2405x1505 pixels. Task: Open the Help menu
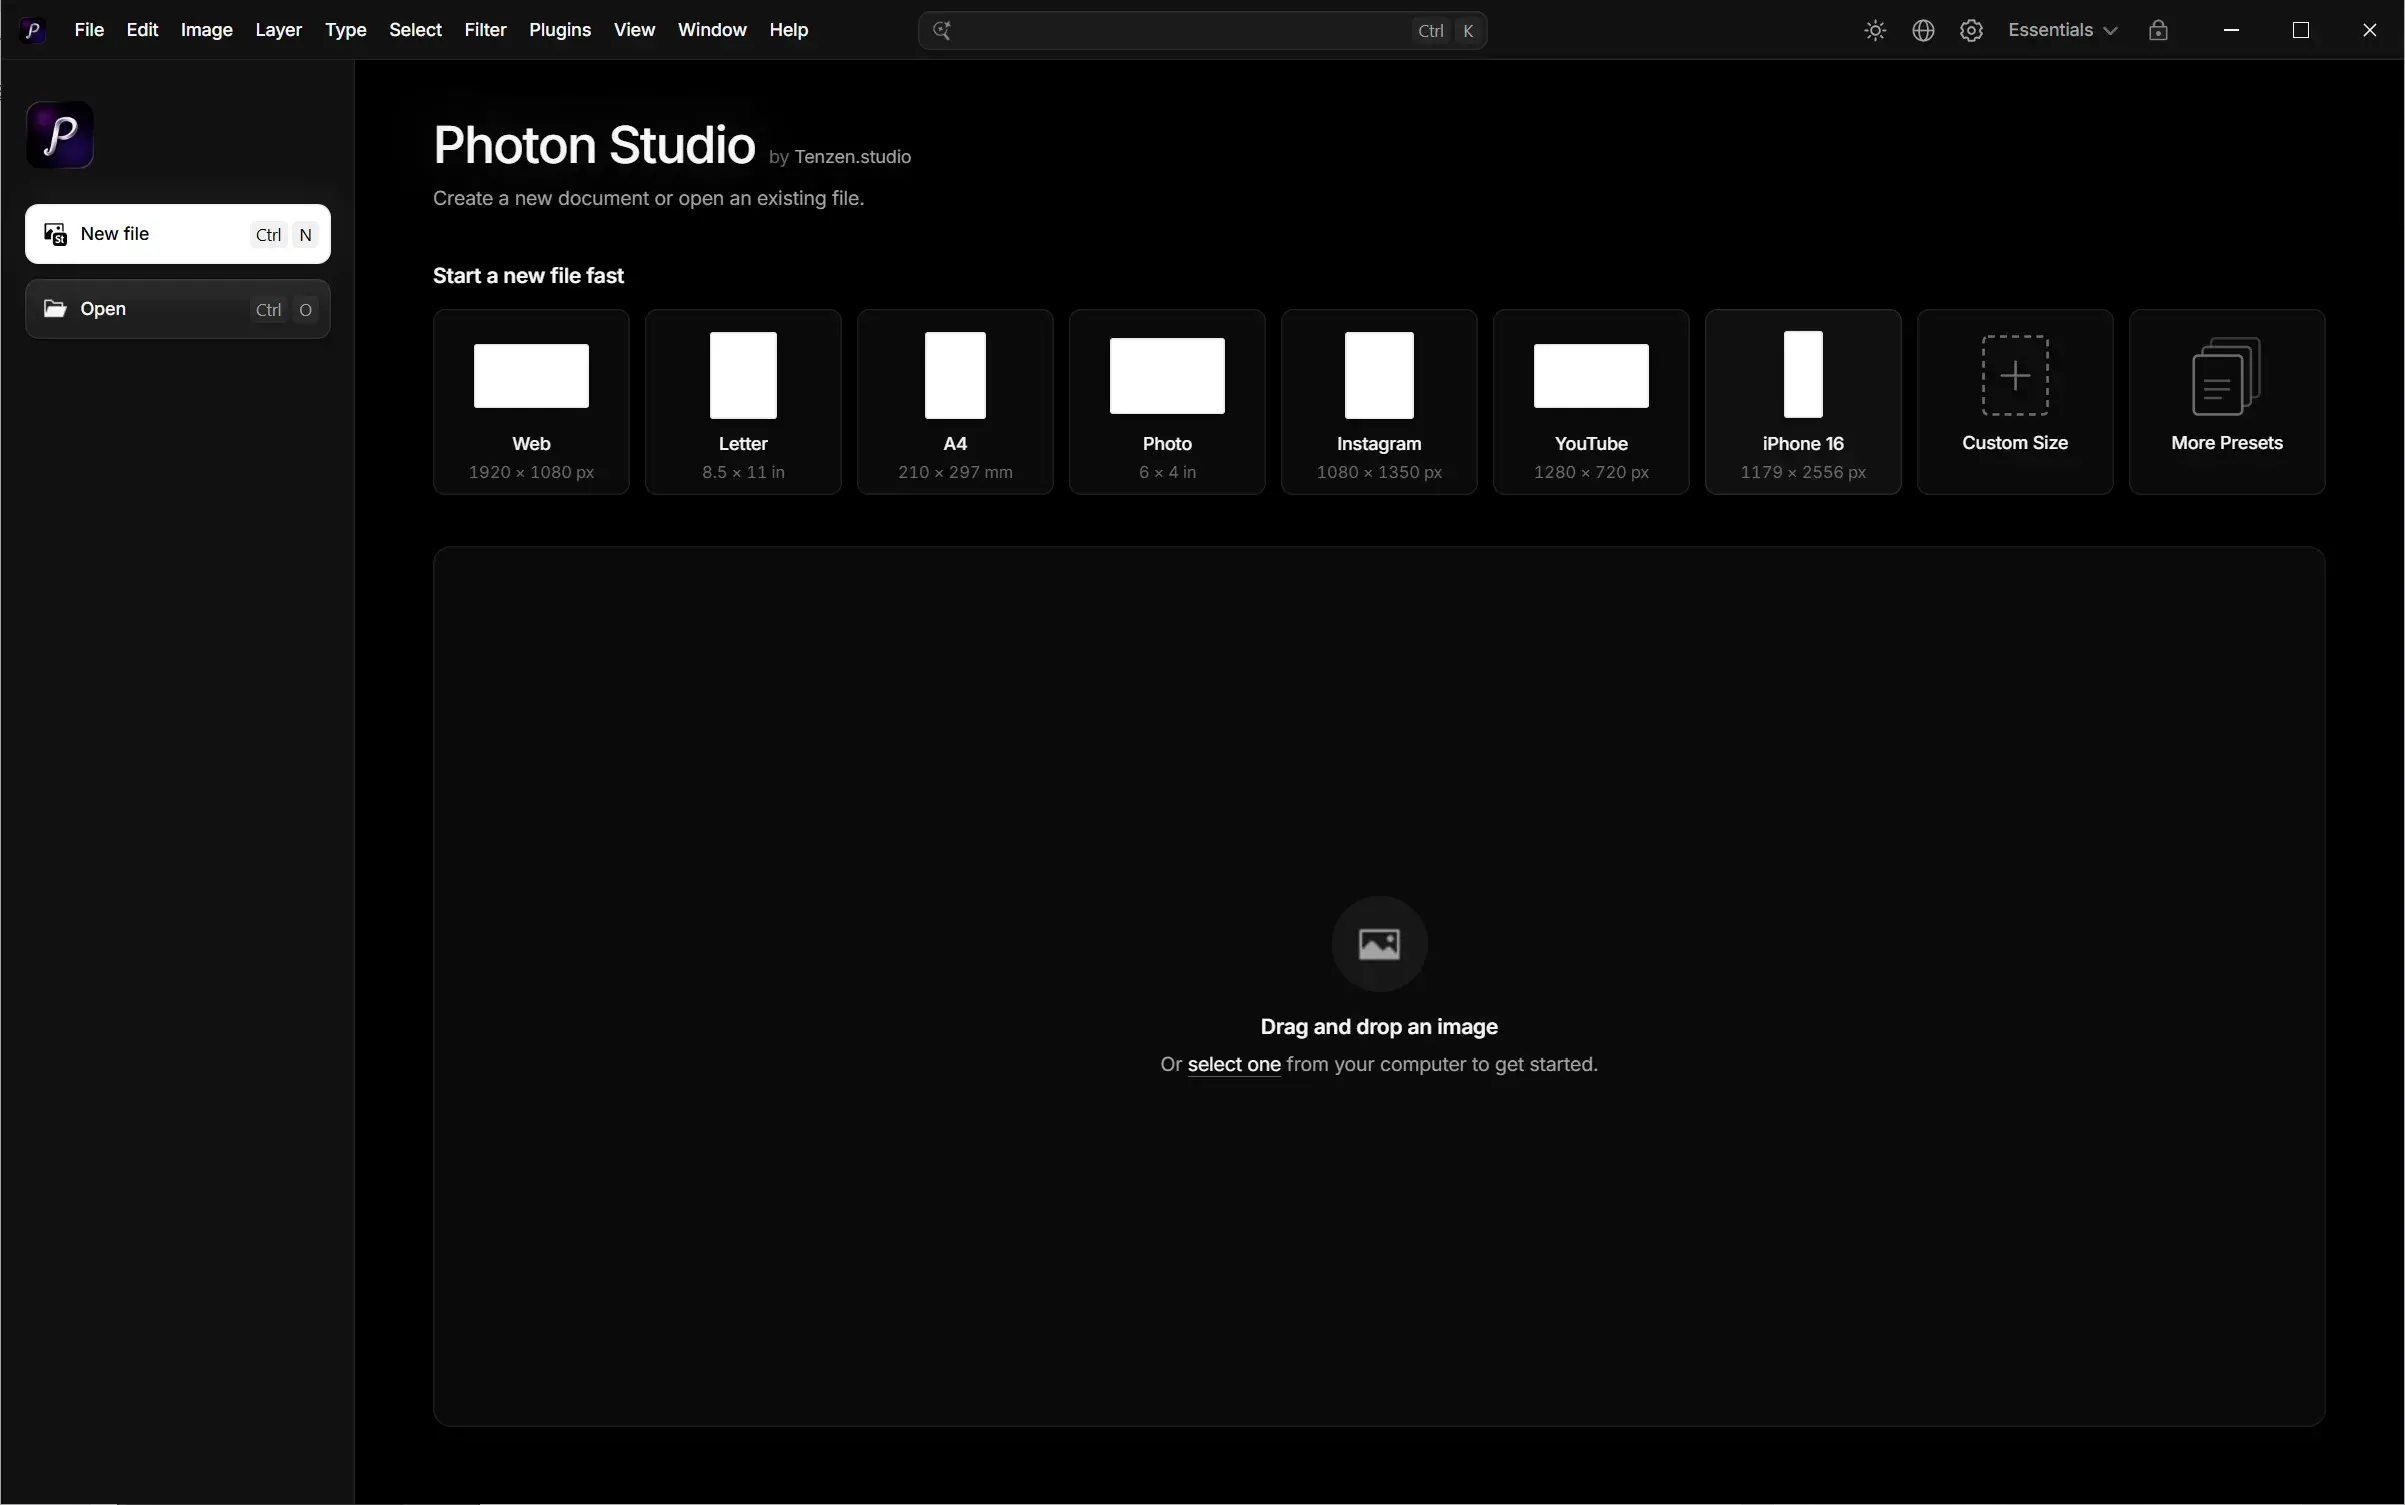[788, 30]
